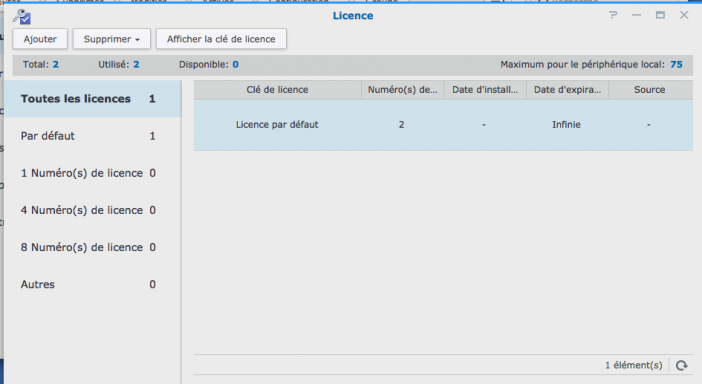The height and width of the screenshot is (384, 702).
Task: Select Toutes les licences category
Action: (93, 99)
